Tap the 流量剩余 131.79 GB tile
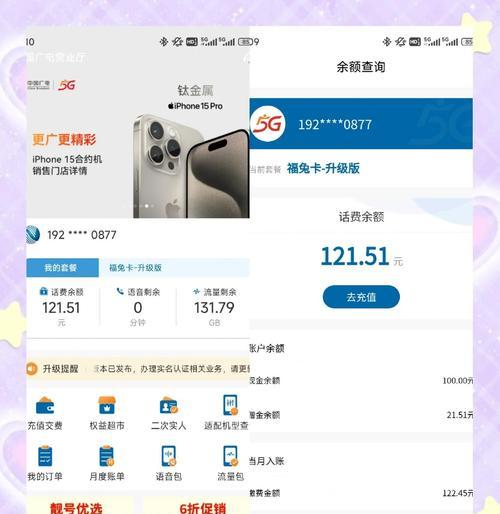Viewport: 500px width, 514px height. 214,307
